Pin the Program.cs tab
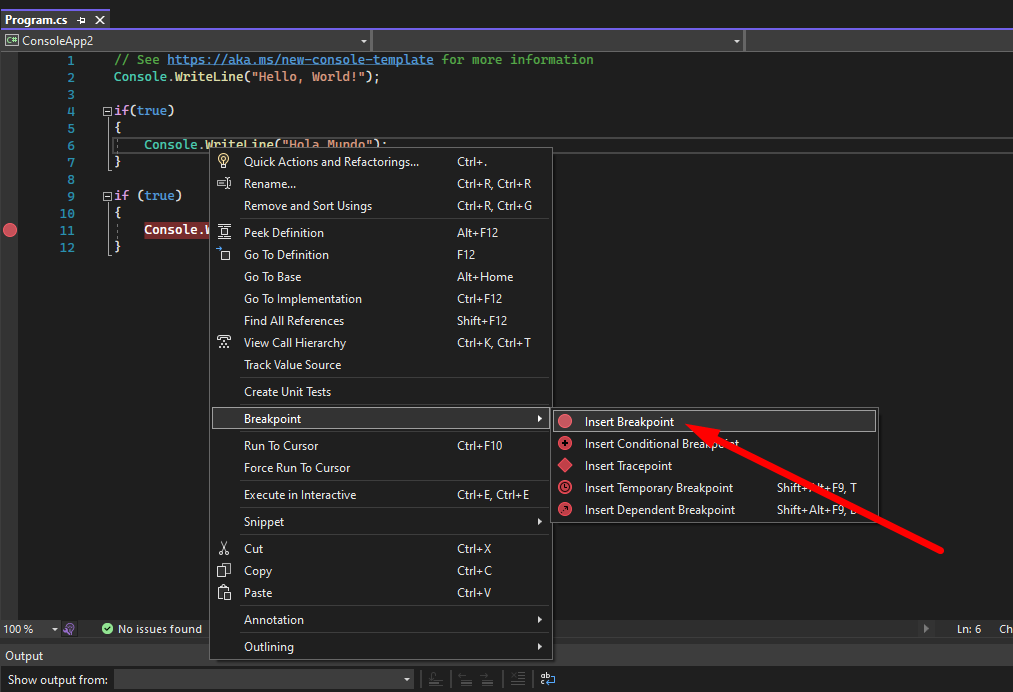The image size is (1013, 692). click(82, 20)
